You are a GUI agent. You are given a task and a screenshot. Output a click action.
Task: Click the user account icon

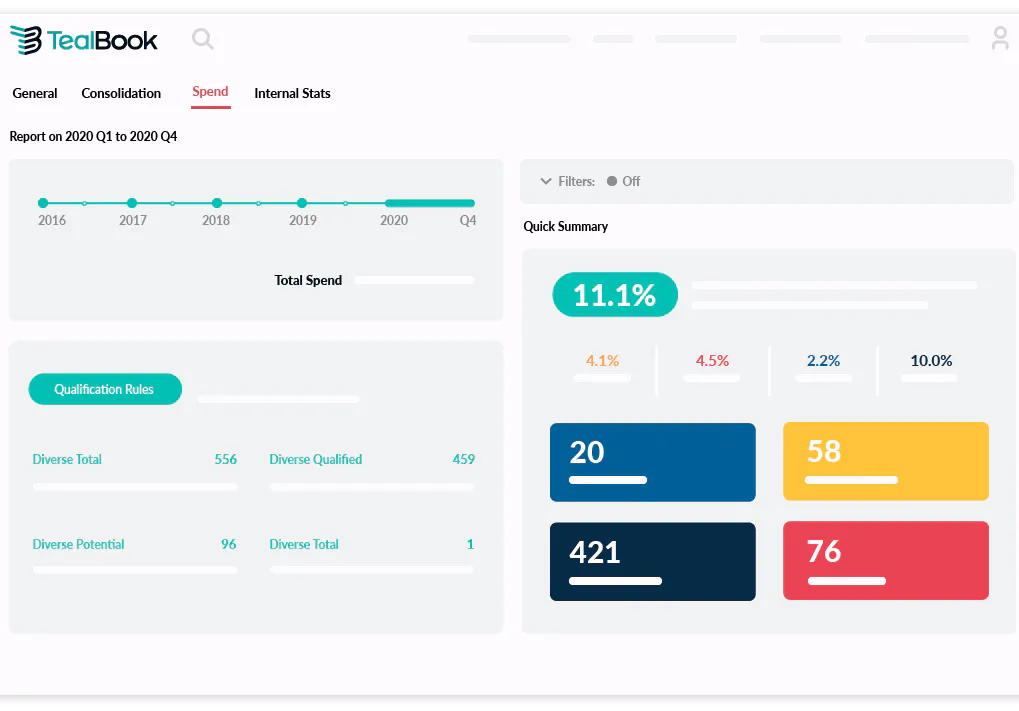coord(999,39)
